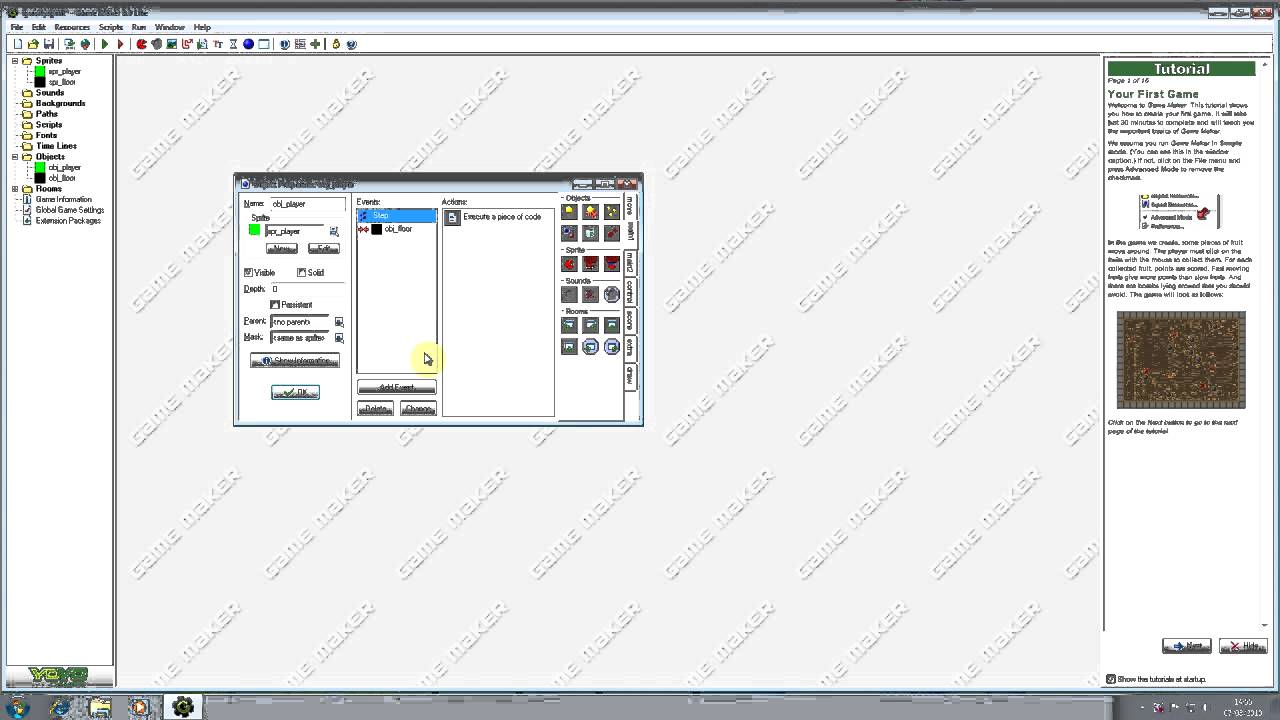Open the Mask selection menu
The image size is (1280, 720).
pos(339,338)
